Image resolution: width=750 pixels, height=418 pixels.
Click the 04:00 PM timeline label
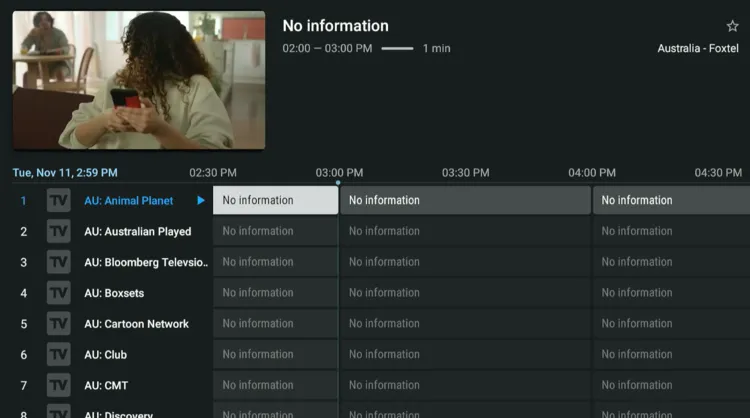tap(592, 173)
